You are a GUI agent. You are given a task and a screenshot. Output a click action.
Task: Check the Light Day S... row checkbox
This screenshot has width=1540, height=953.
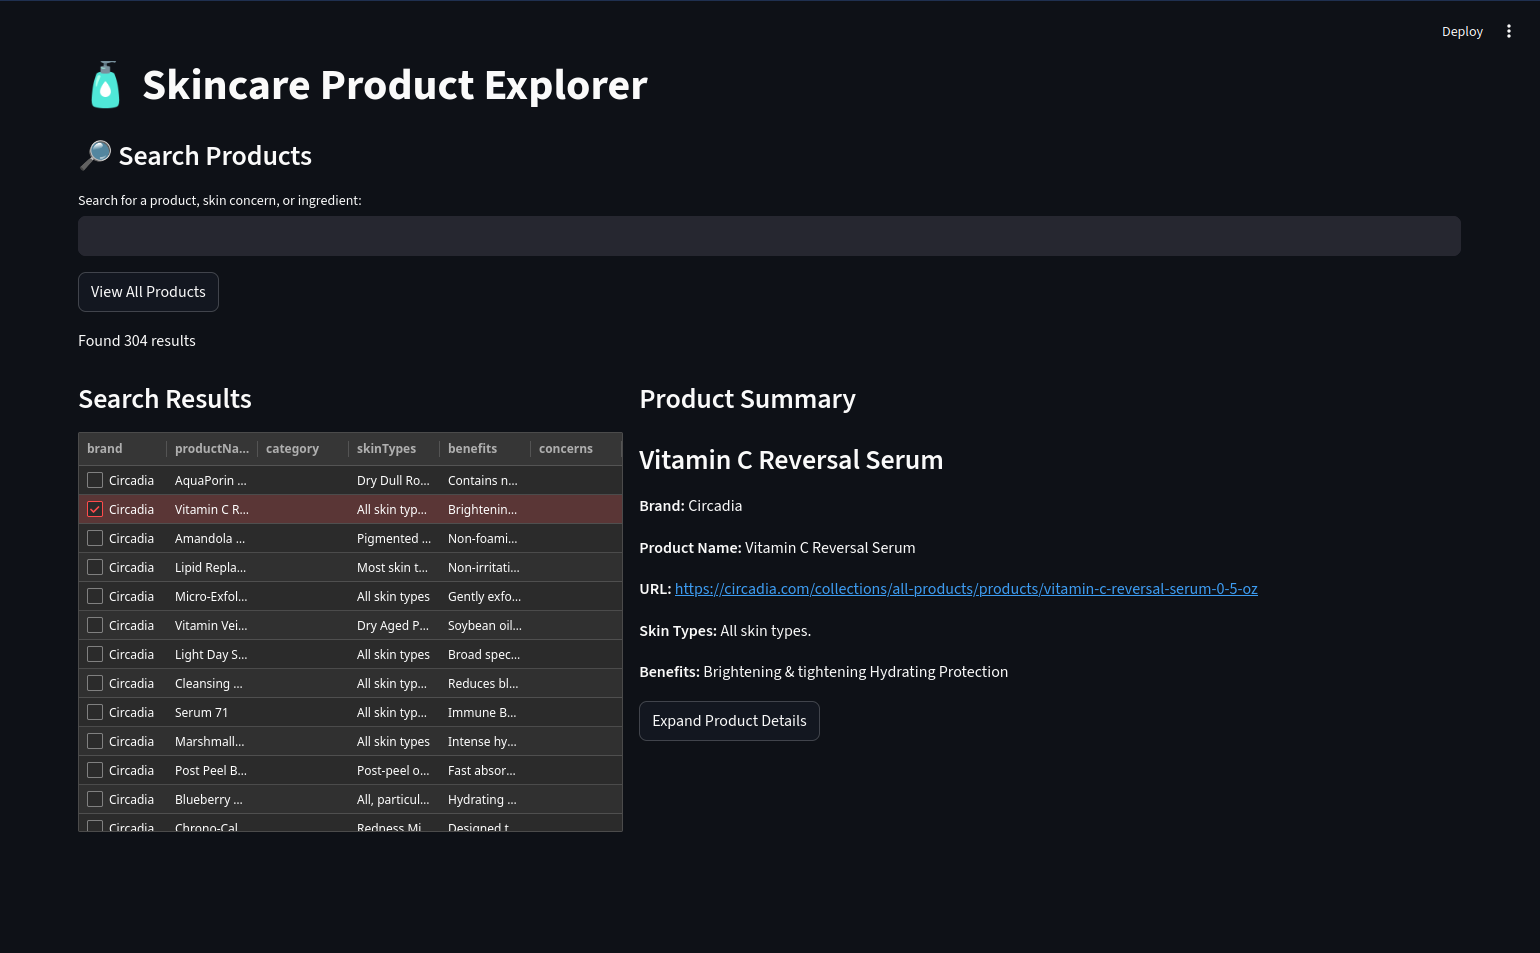(95, 654)
